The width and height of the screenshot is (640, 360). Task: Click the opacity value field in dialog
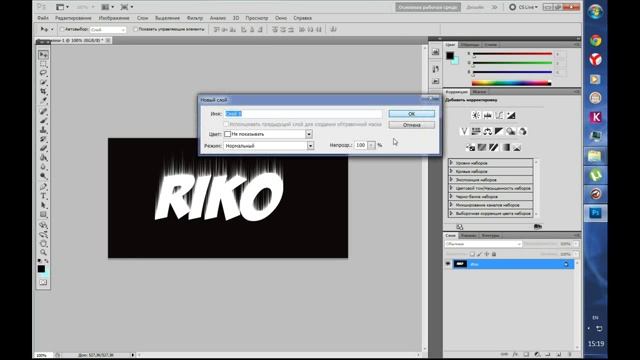point(360,145)
